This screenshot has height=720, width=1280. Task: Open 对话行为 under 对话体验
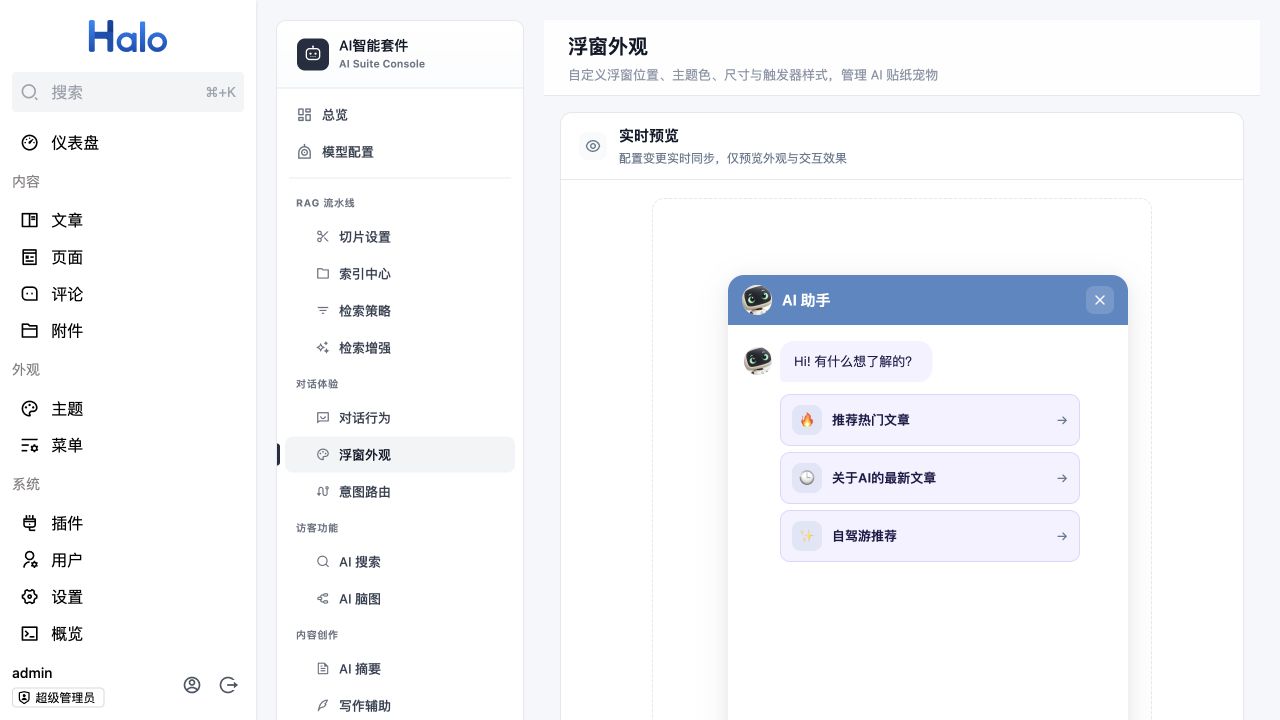click(x=400, y=418)
